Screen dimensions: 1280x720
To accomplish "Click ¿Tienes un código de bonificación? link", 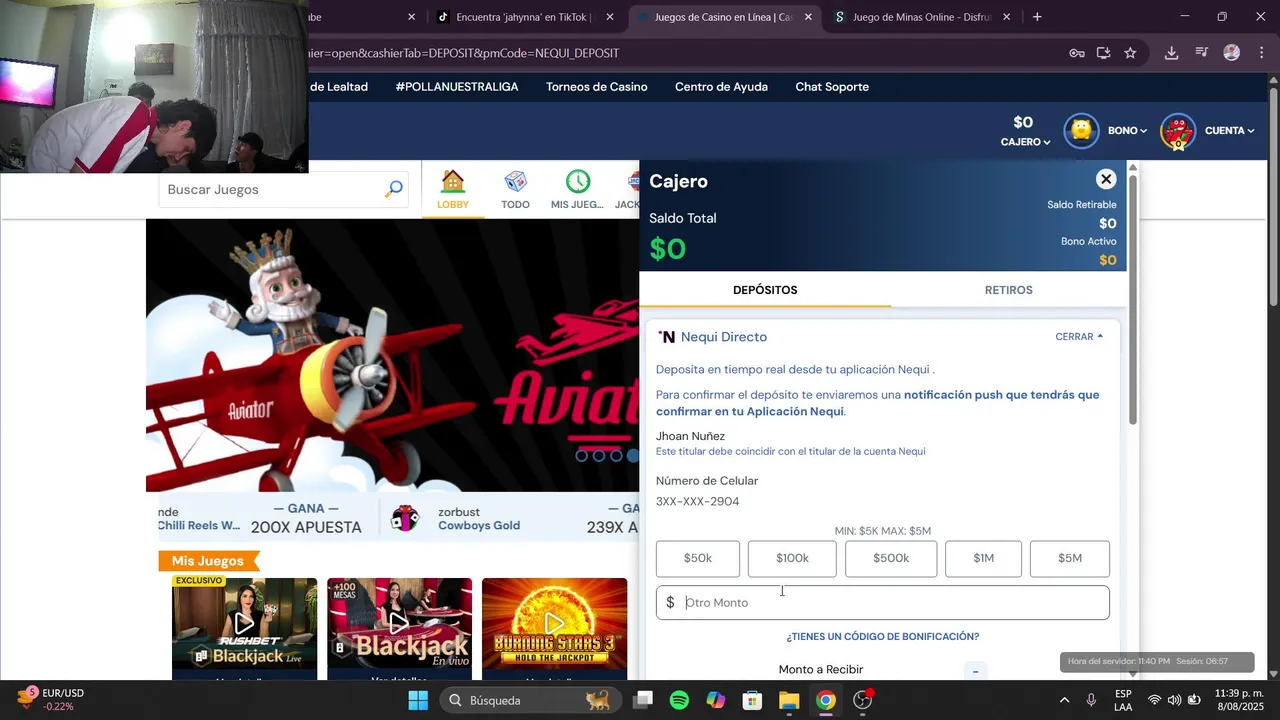I will pos(882,637).
